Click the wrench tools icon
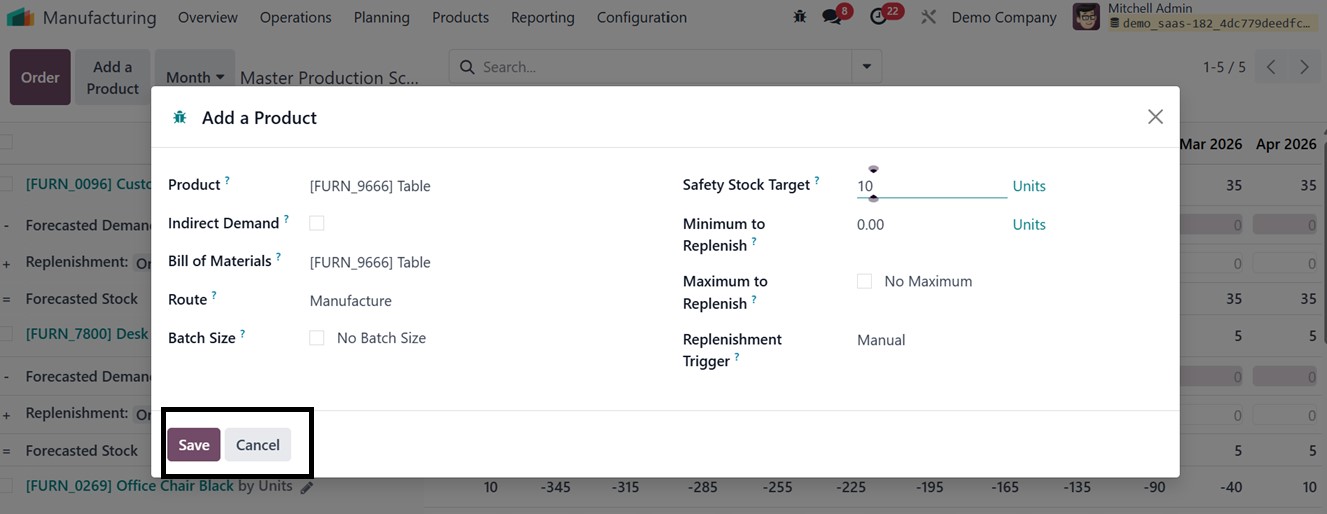Screen dimensions: 1327x514 click(x=928, y=17)
